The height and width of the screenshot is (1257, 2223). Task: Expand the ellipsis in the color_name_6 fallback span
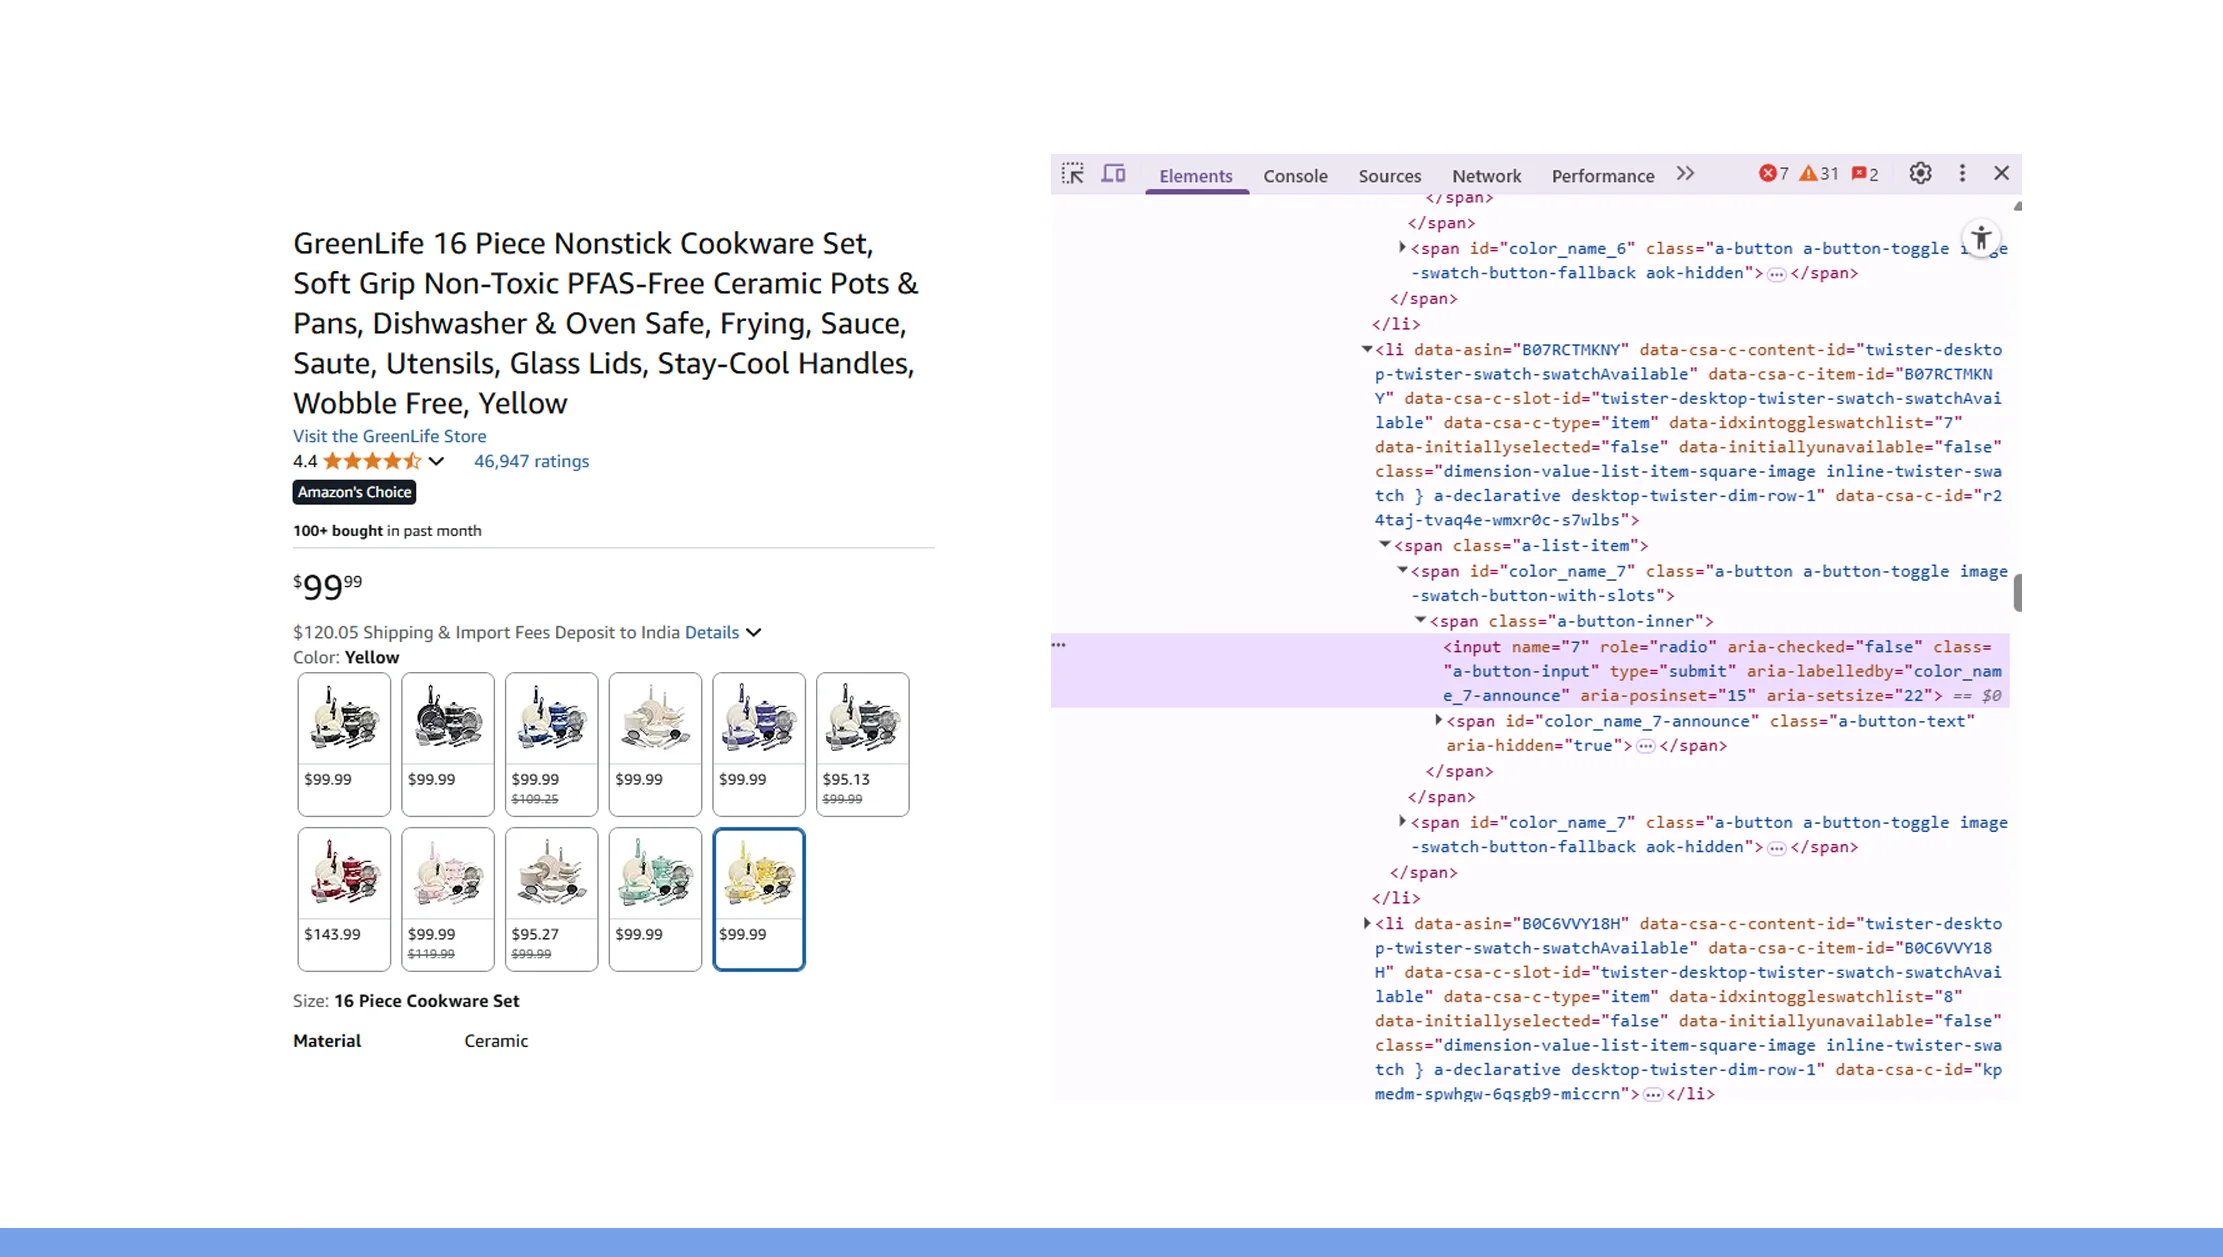tap(1776, 274)
